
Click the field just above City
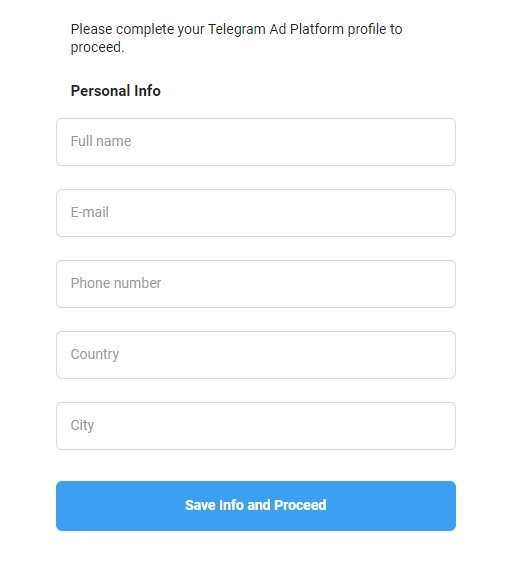coord(256,355)
